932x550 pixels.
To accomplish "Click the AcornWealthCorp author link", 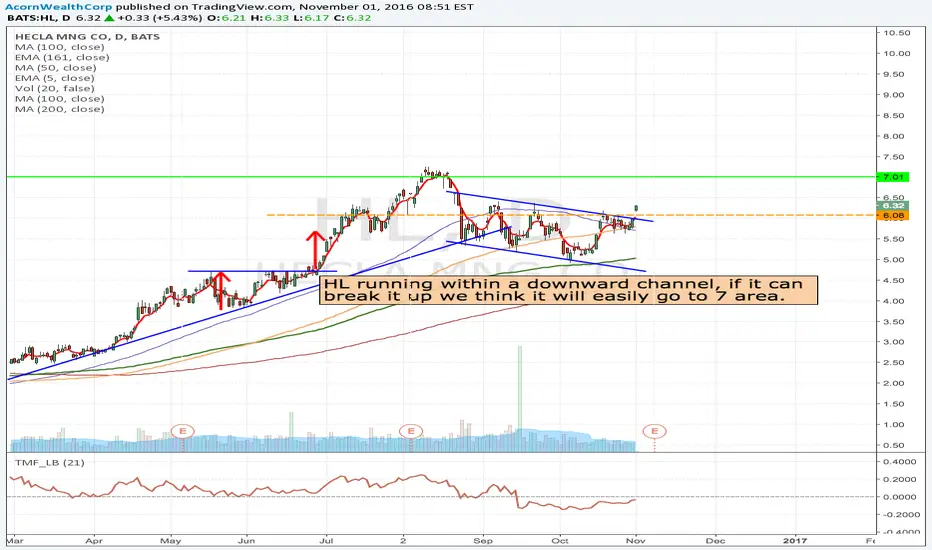I will click(x=58, y=7).
